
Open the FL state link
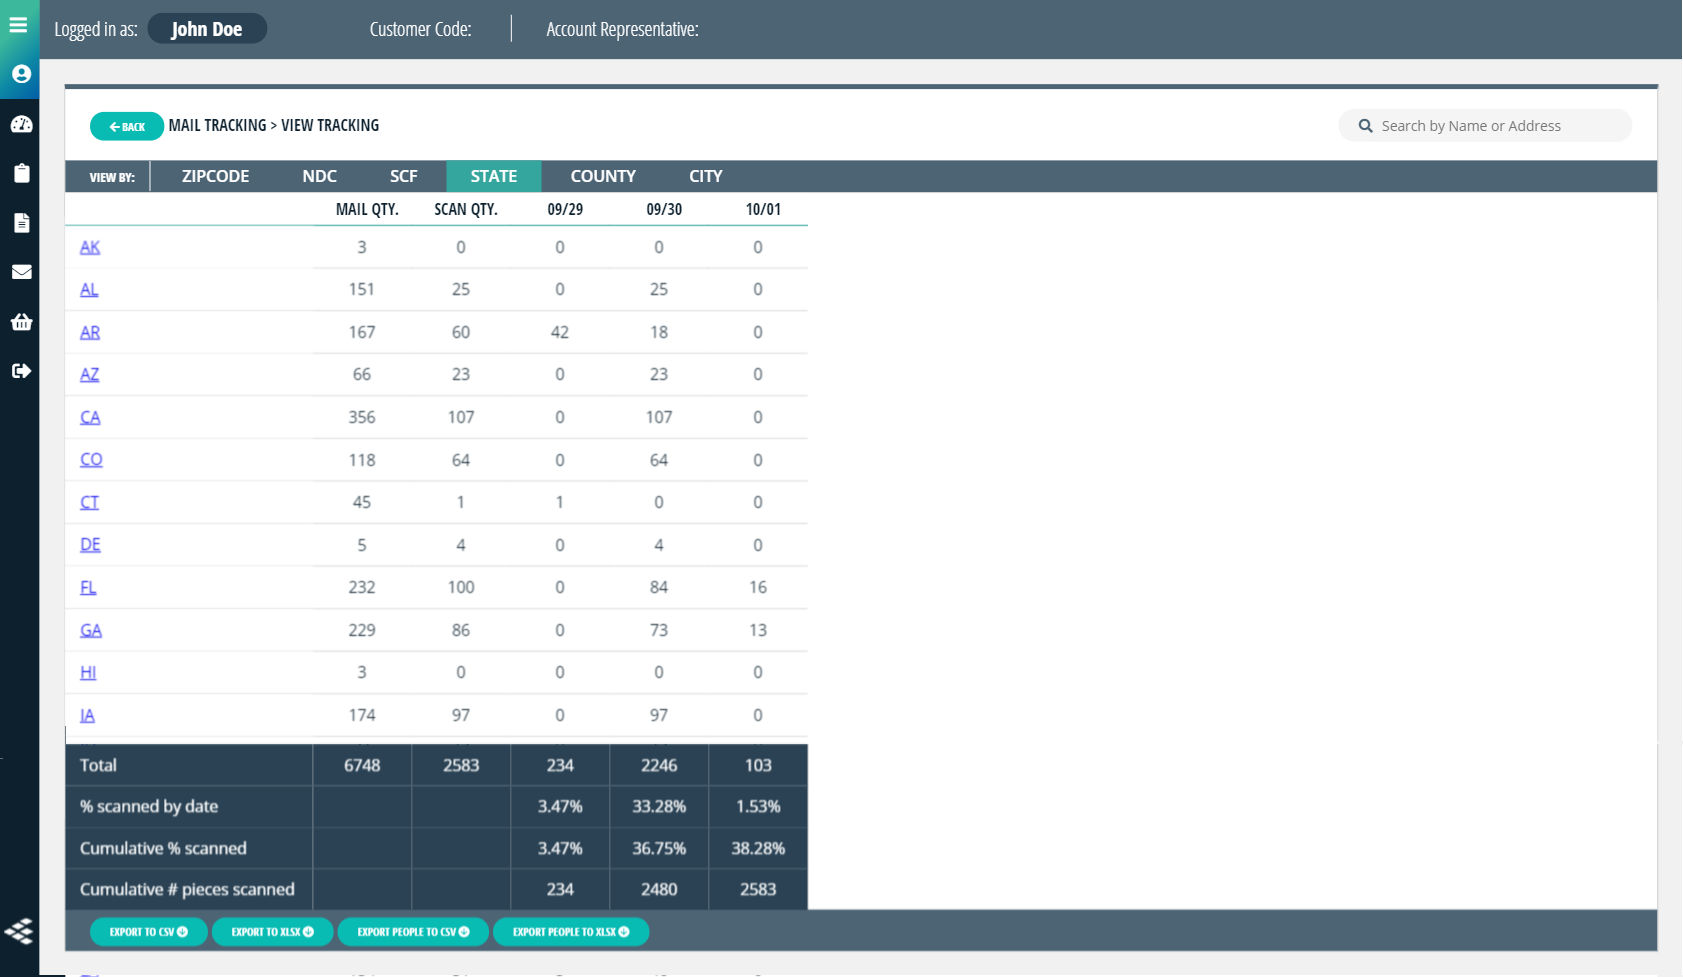[88, 587]
